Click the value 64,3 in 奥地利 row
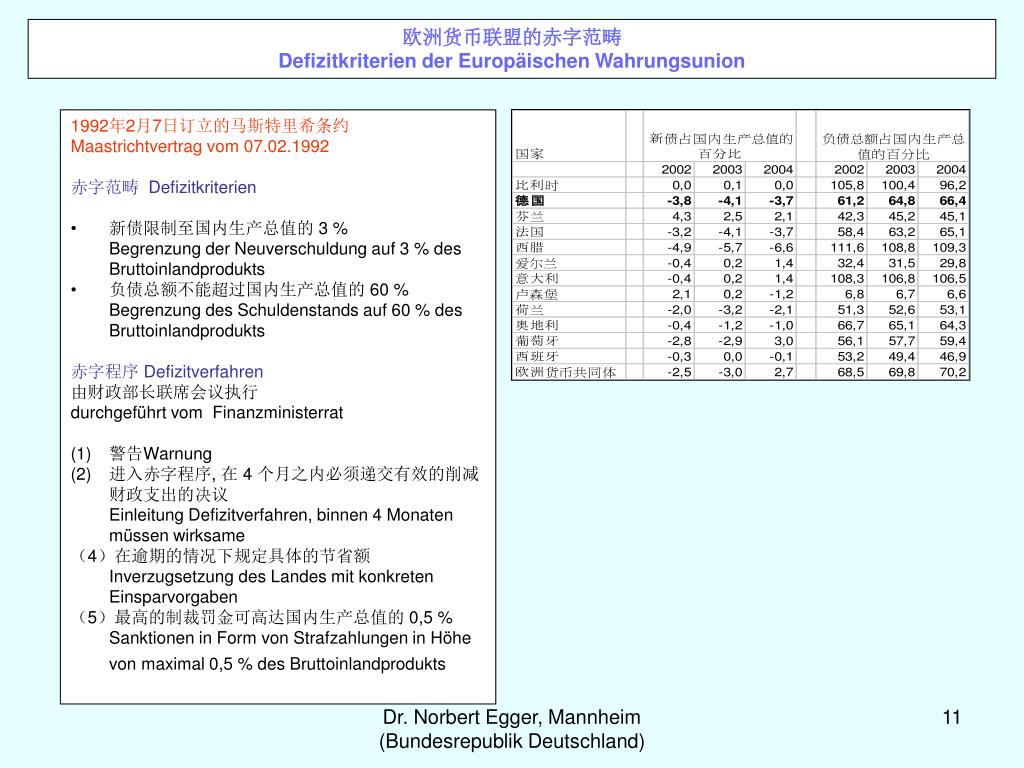 pos(953,325)
